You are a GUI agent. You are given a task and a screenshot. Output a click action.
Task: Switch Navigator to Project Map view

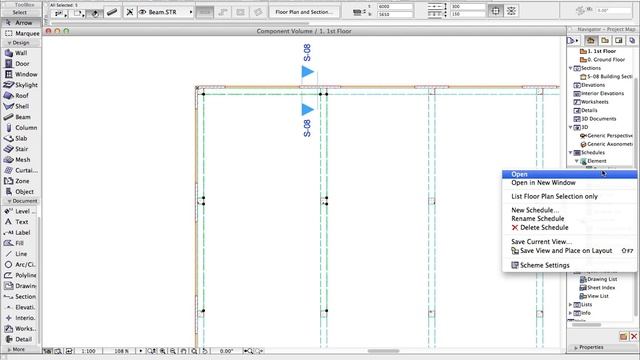[x=590, y=40]
